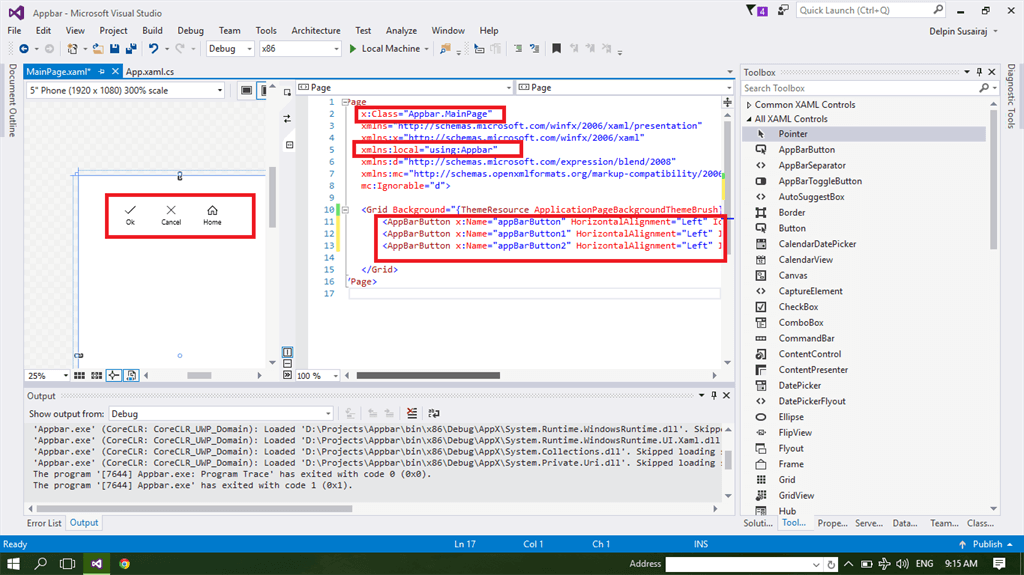This screenshot has height=575, width=1024.
Task: Open the Architecture menu
Action: pyautogui.click(x=316, y=31)
